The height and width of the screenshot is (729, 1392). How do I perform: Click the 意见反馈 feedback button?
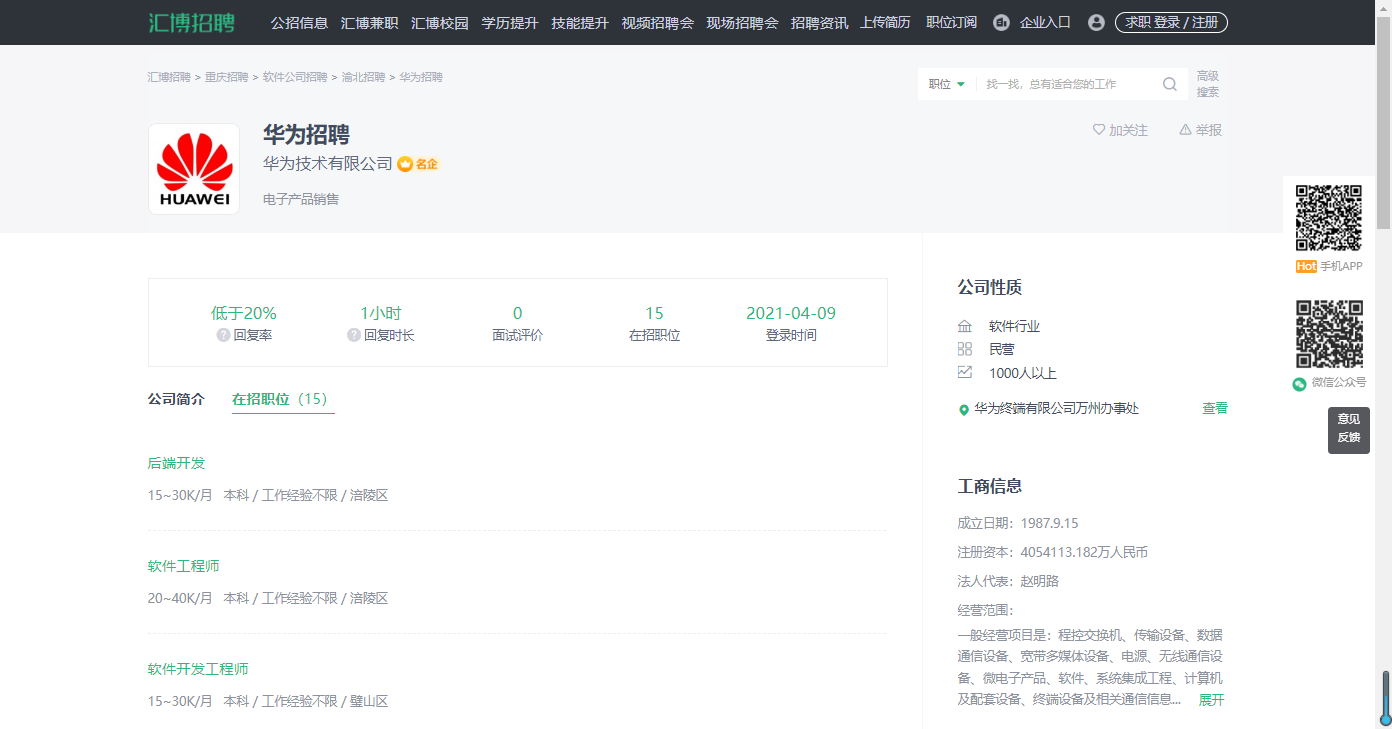[x=1349, y=429]
